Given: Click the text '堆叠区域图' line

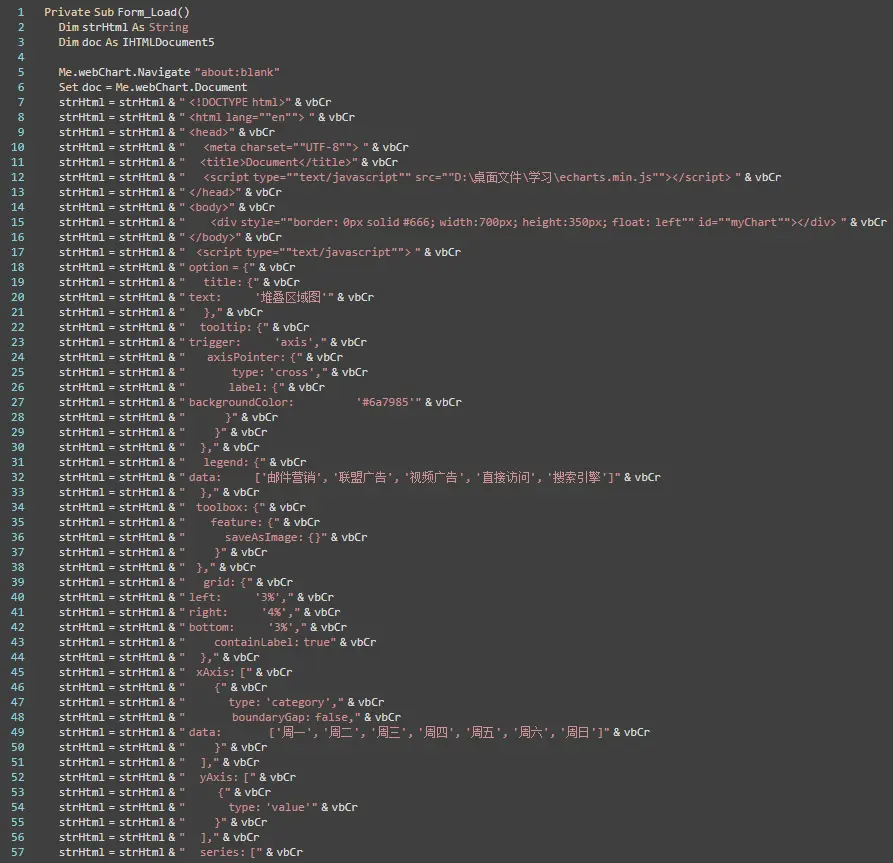Looking at the screenshot, I should tap(216, 297).
